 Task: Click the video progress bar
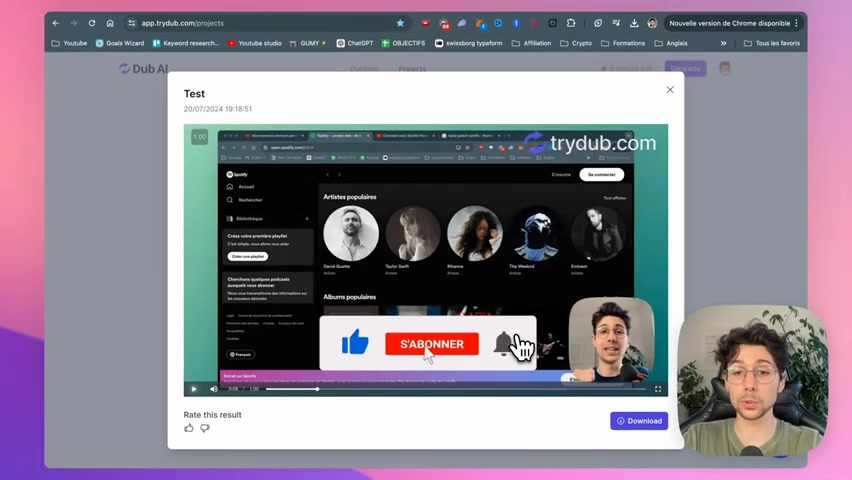coord(456,389)
